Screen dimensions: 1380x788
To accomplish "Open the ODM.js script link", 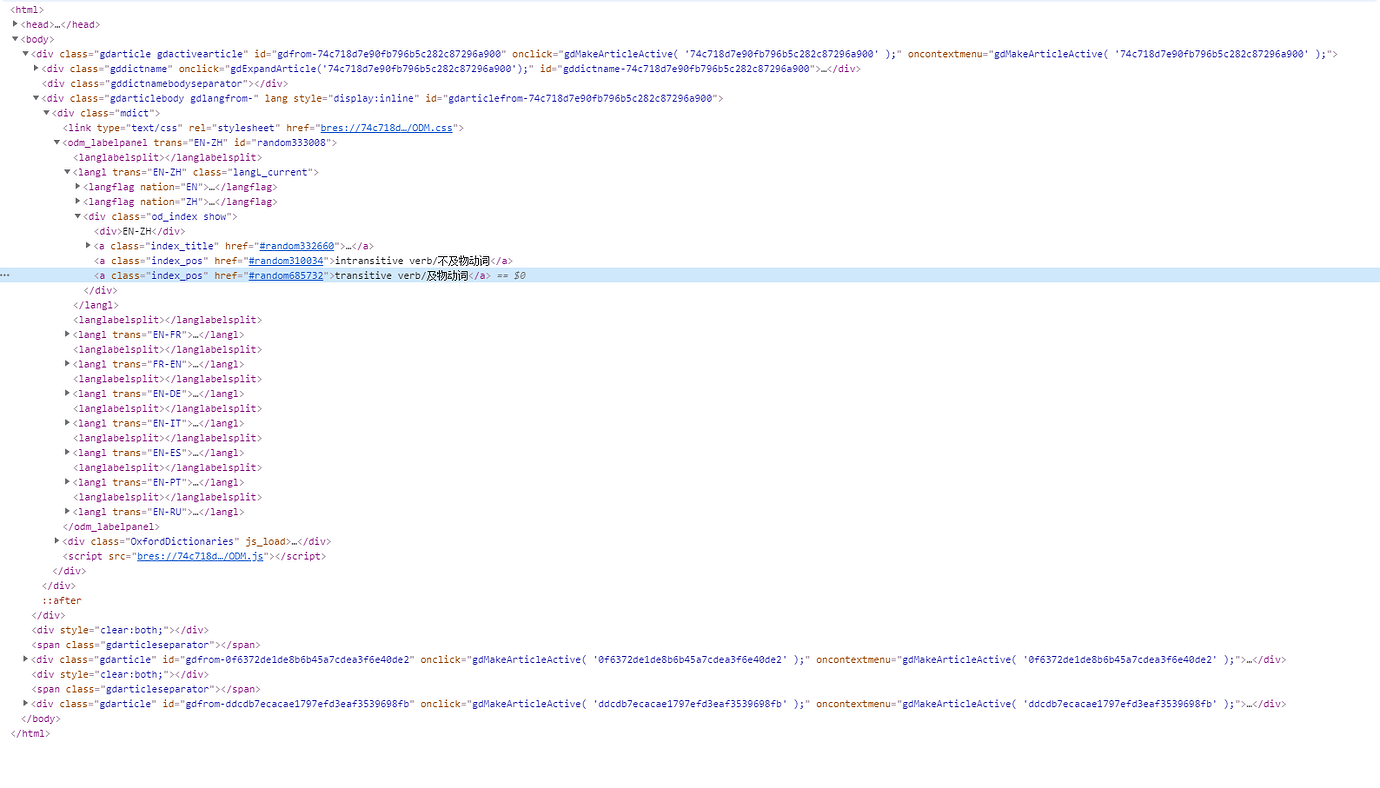I will [200, 556].
